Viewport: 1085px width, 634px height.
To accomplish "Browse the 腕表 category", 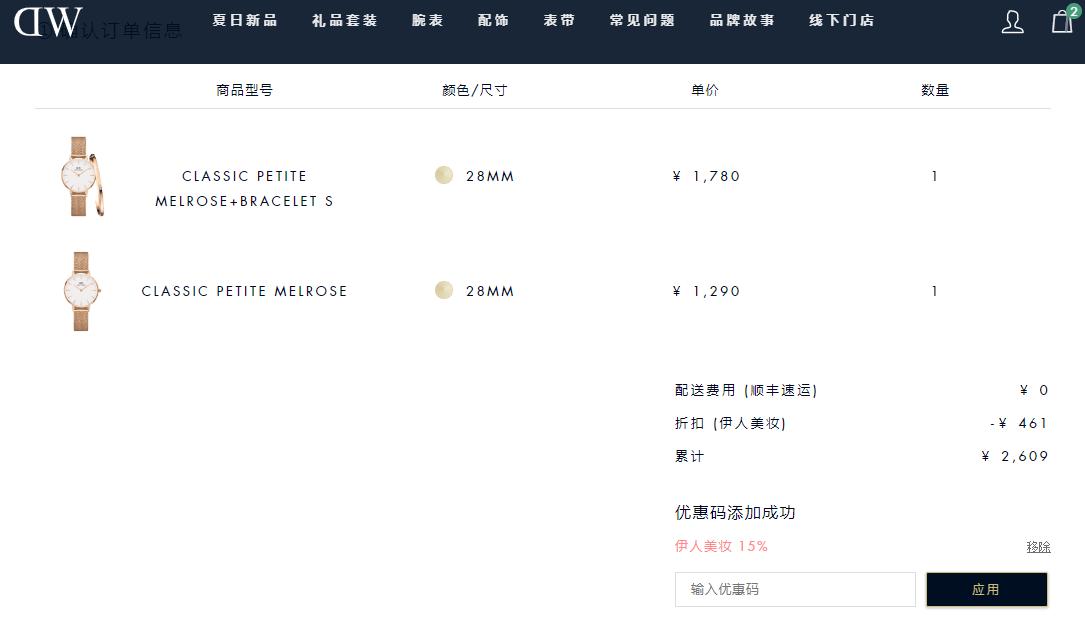I will (427, 20).
